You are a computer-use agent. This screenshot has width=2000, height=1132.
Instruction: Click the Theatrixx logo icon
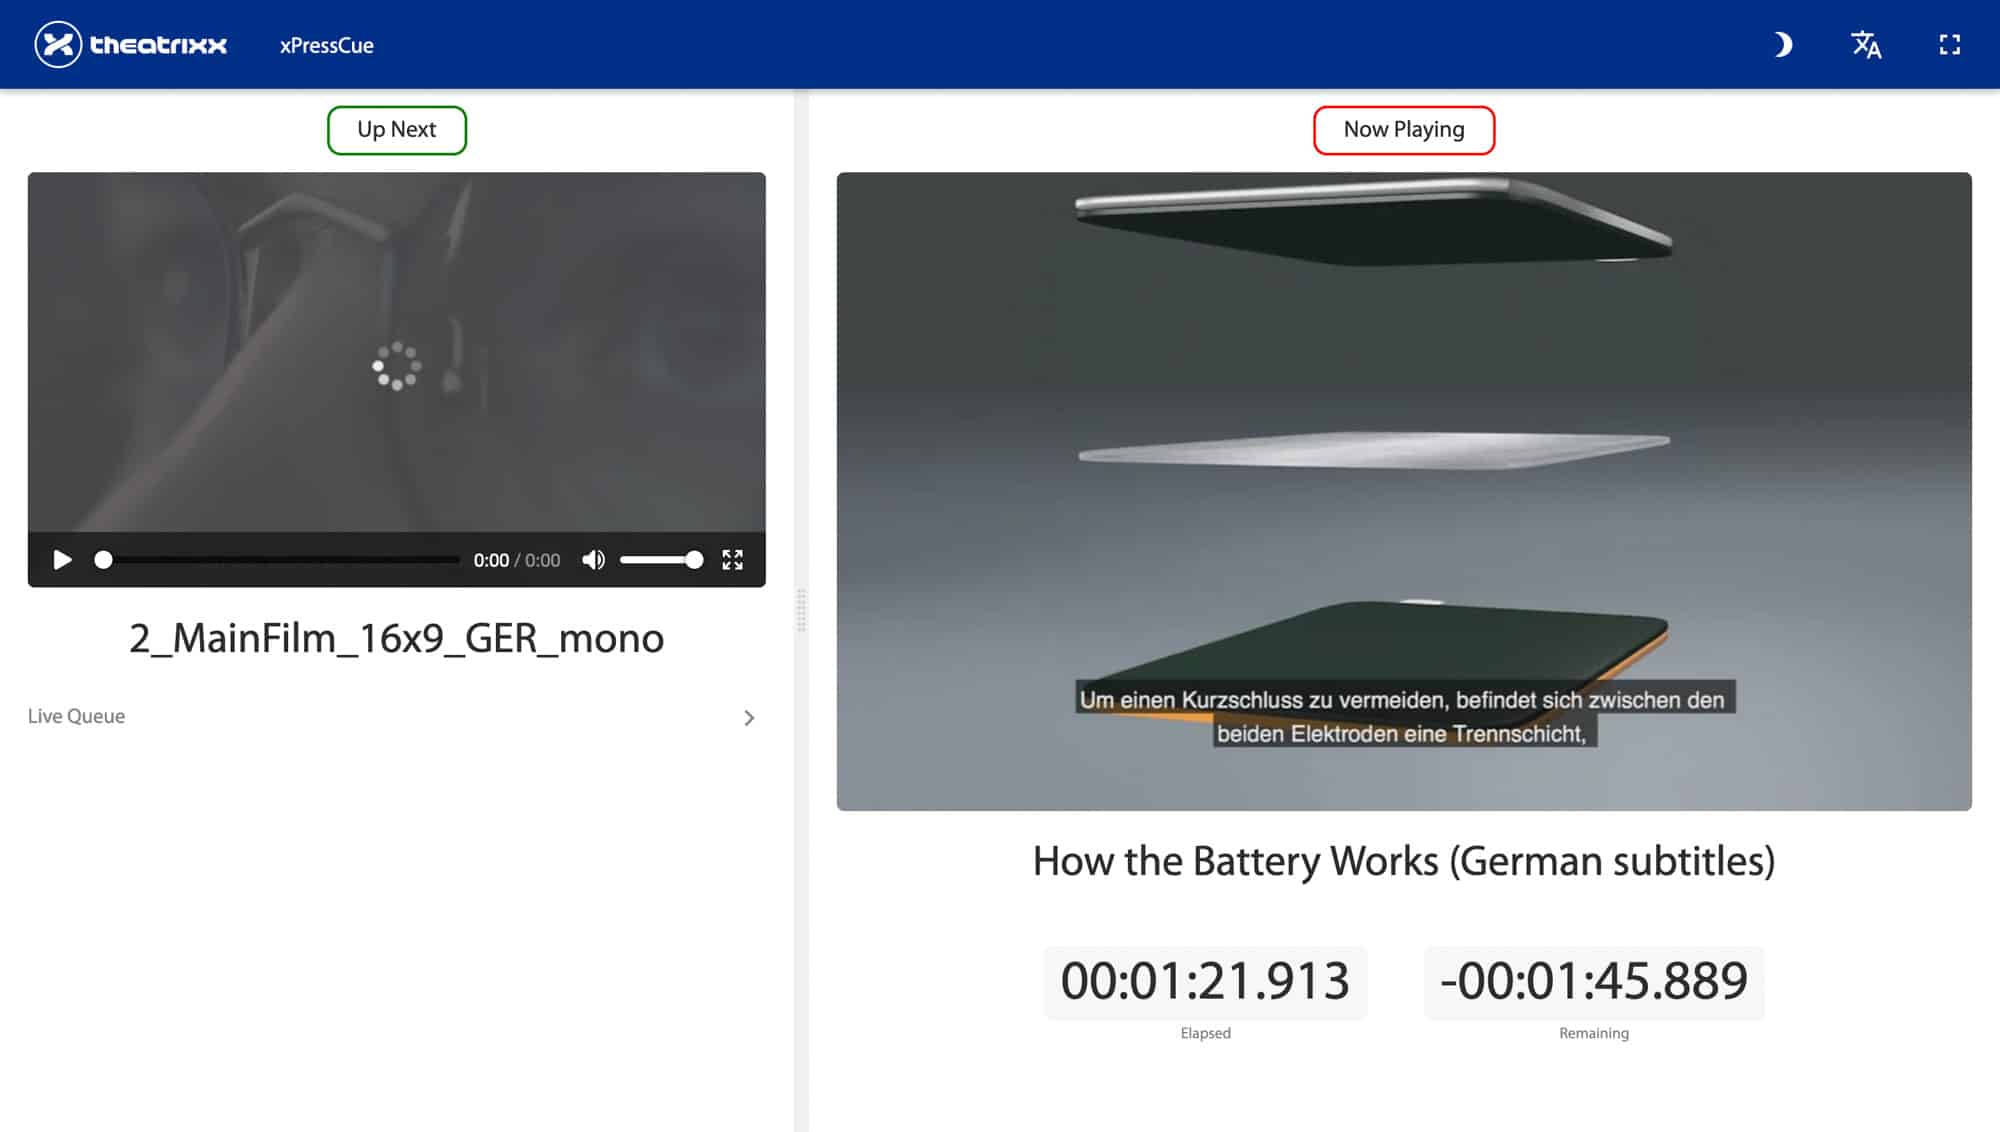click(58, 45)
